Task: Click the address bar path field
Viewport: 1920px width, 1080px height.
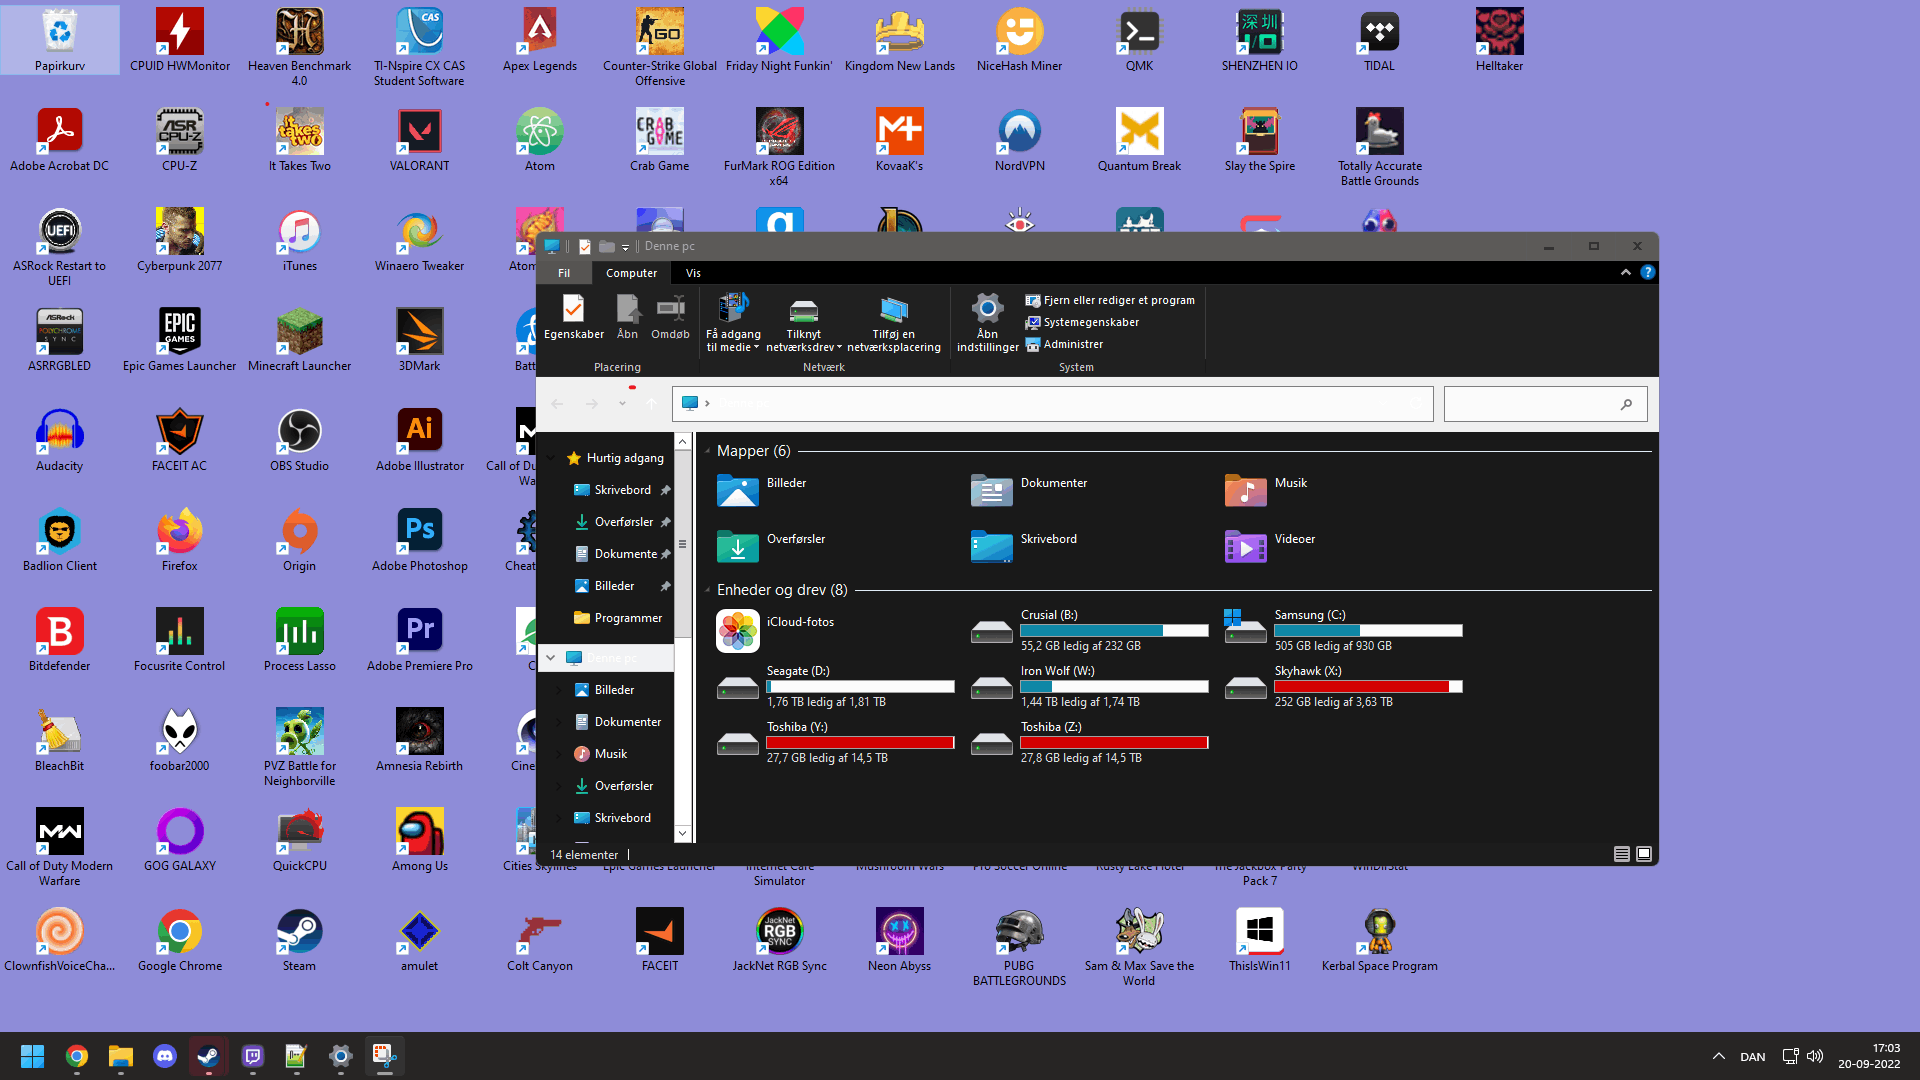Action: point(1052,404)
